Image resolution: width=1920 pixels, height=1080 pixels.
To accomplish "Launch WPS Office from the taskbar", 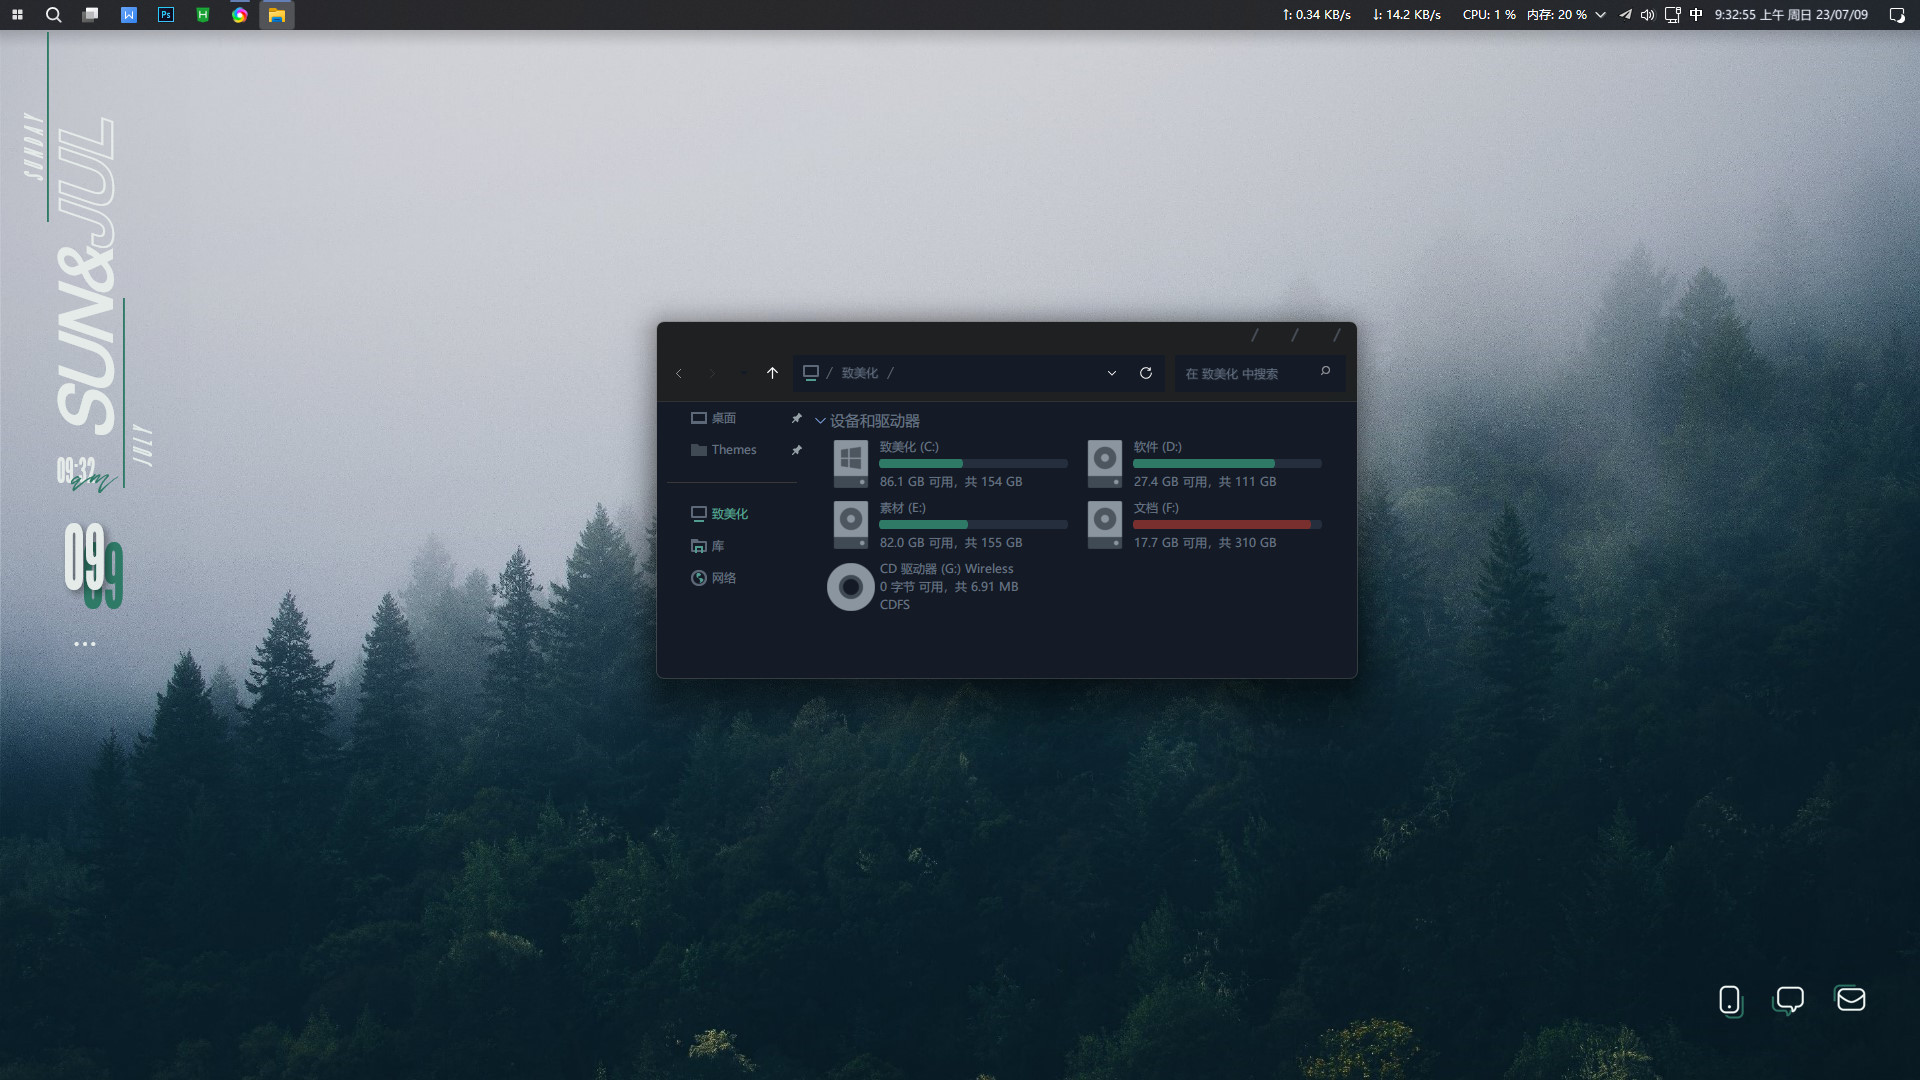I will point(127,15).
